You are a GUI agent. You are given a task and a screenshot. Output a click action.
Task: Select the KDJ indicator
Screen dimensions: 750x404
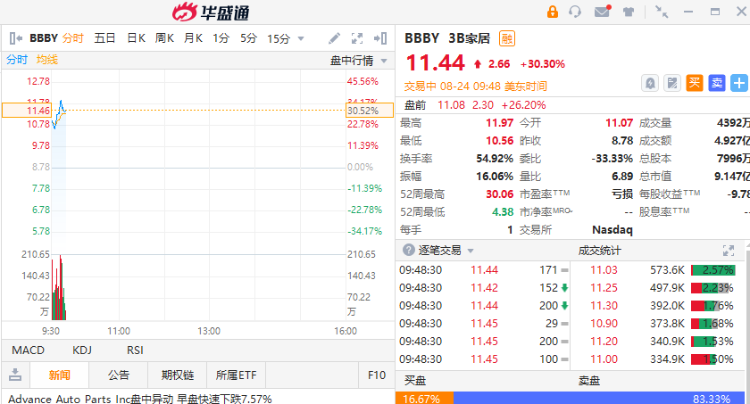pyautogui.click(x=82, y=350)
